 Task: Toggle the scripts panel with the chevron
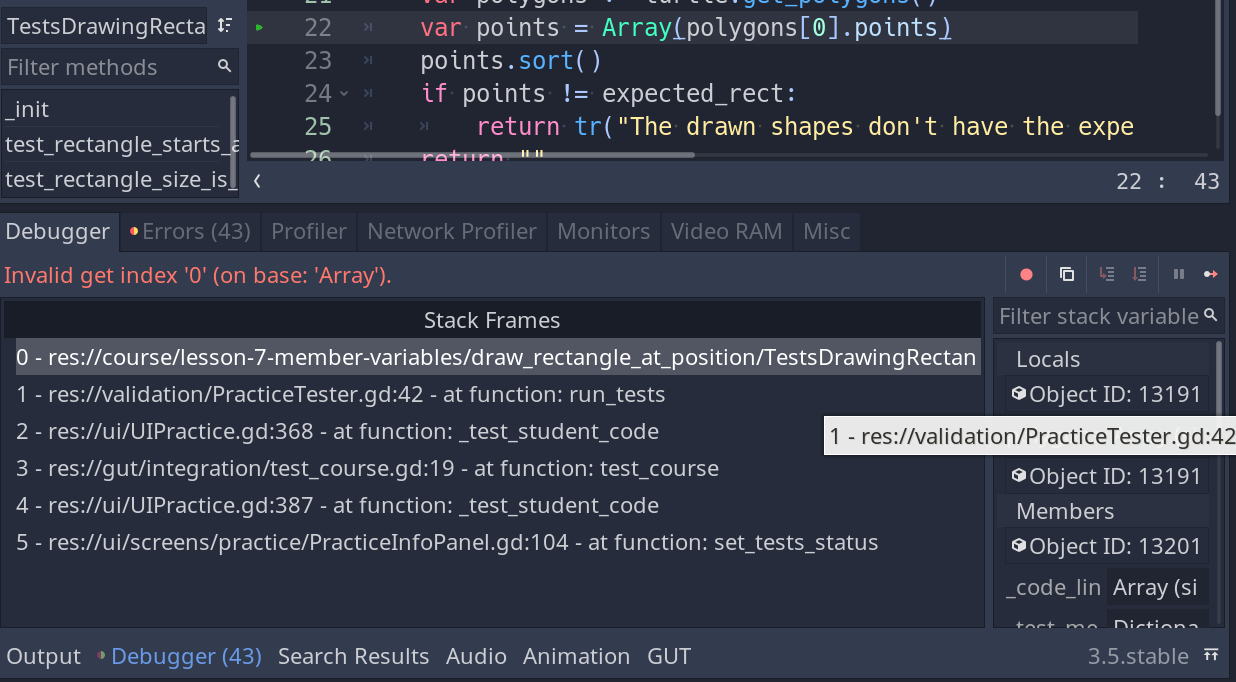click(258, 181)
